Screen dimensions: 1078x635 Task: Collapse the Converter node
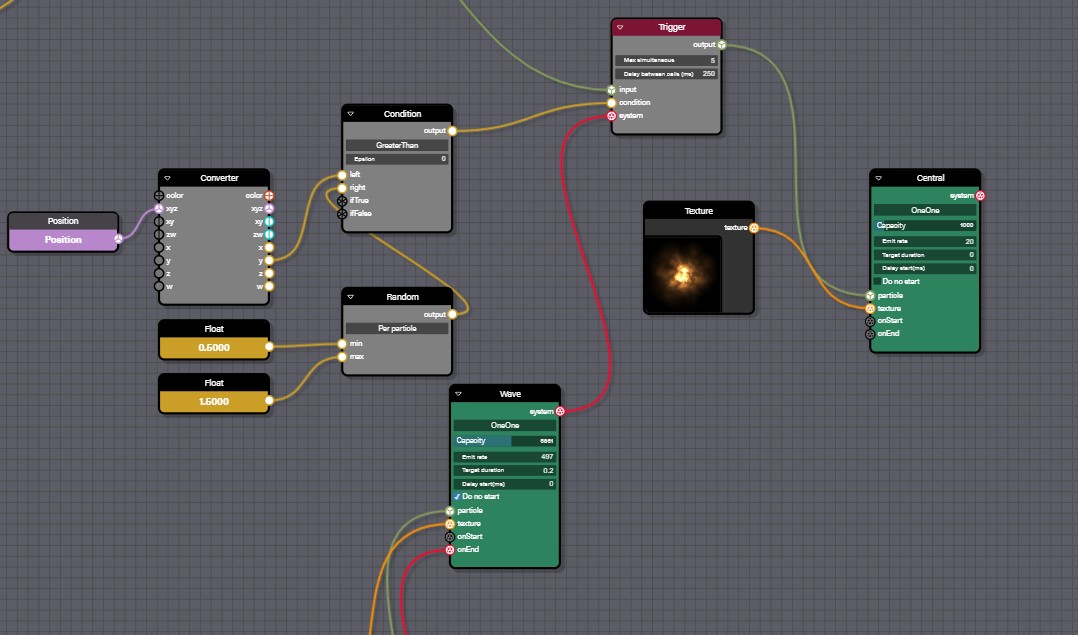167,178
